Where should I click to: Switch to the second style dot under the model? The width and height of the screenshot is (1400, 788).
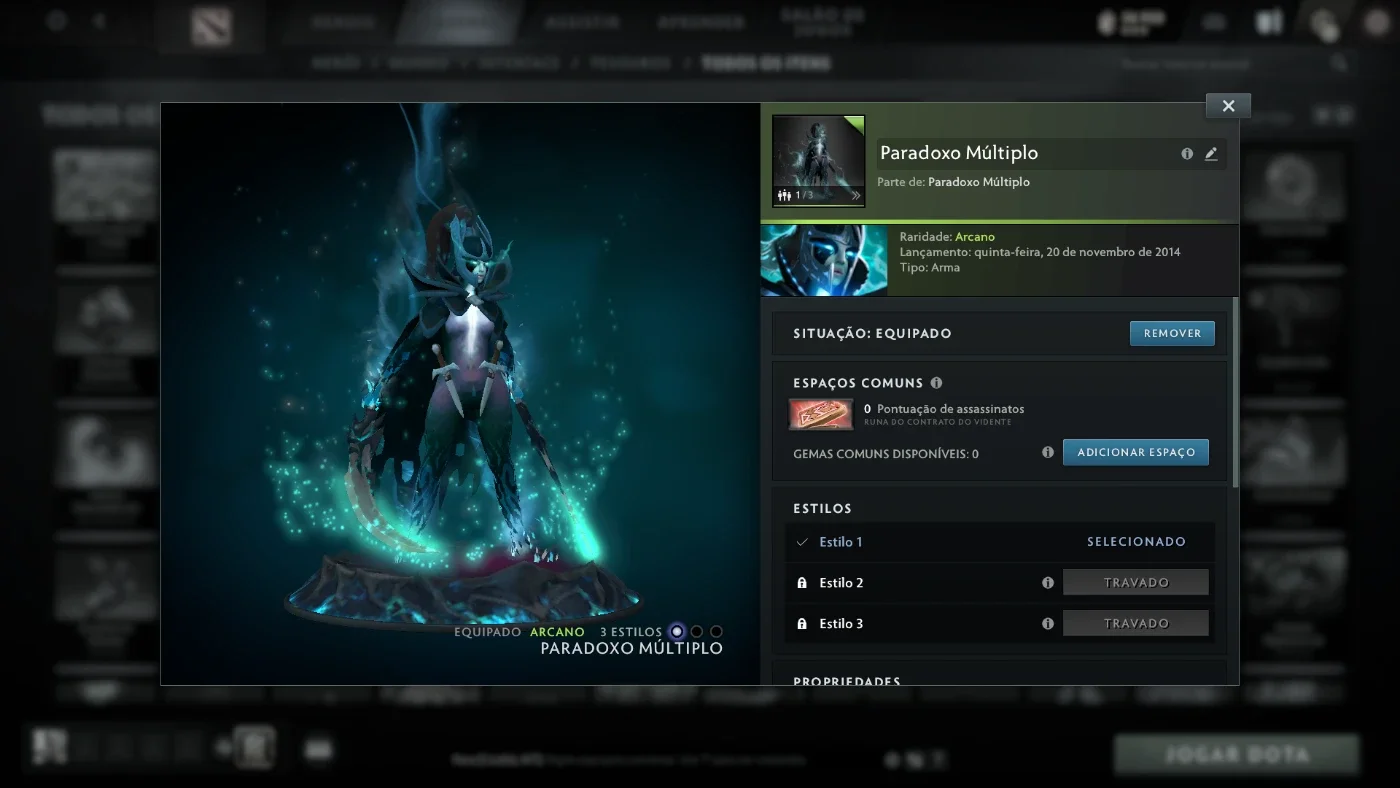tap(697, 632)
